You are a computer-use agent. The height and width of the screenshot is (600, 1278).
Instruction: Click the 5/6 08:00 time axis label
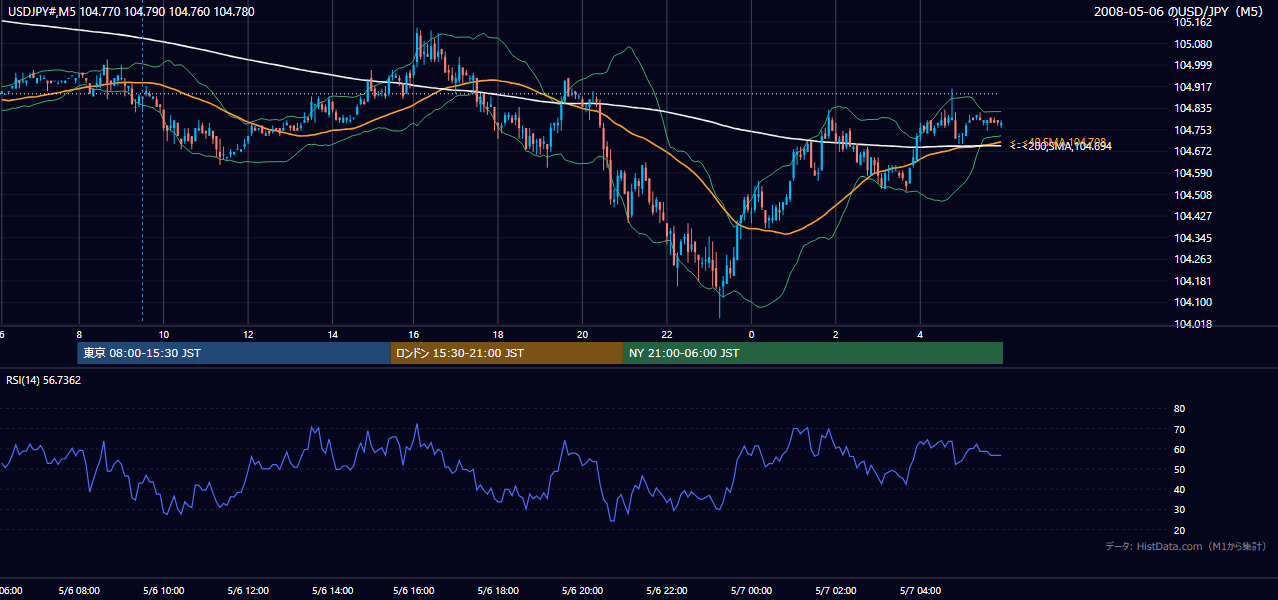point(78,591)
